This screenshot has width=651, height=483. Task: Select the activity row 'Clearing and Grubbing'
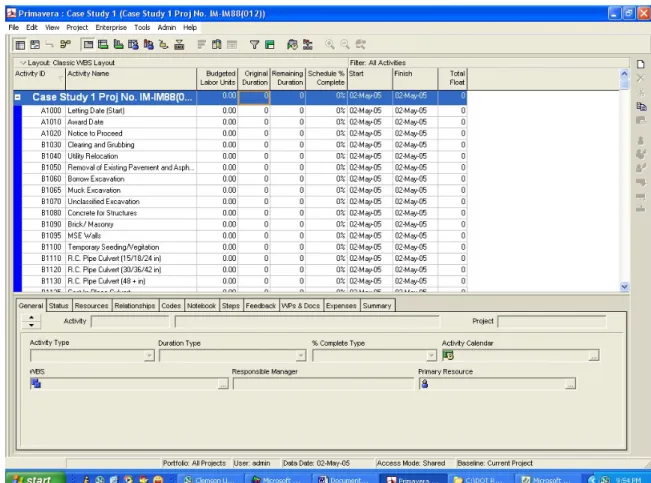point(244,145)
